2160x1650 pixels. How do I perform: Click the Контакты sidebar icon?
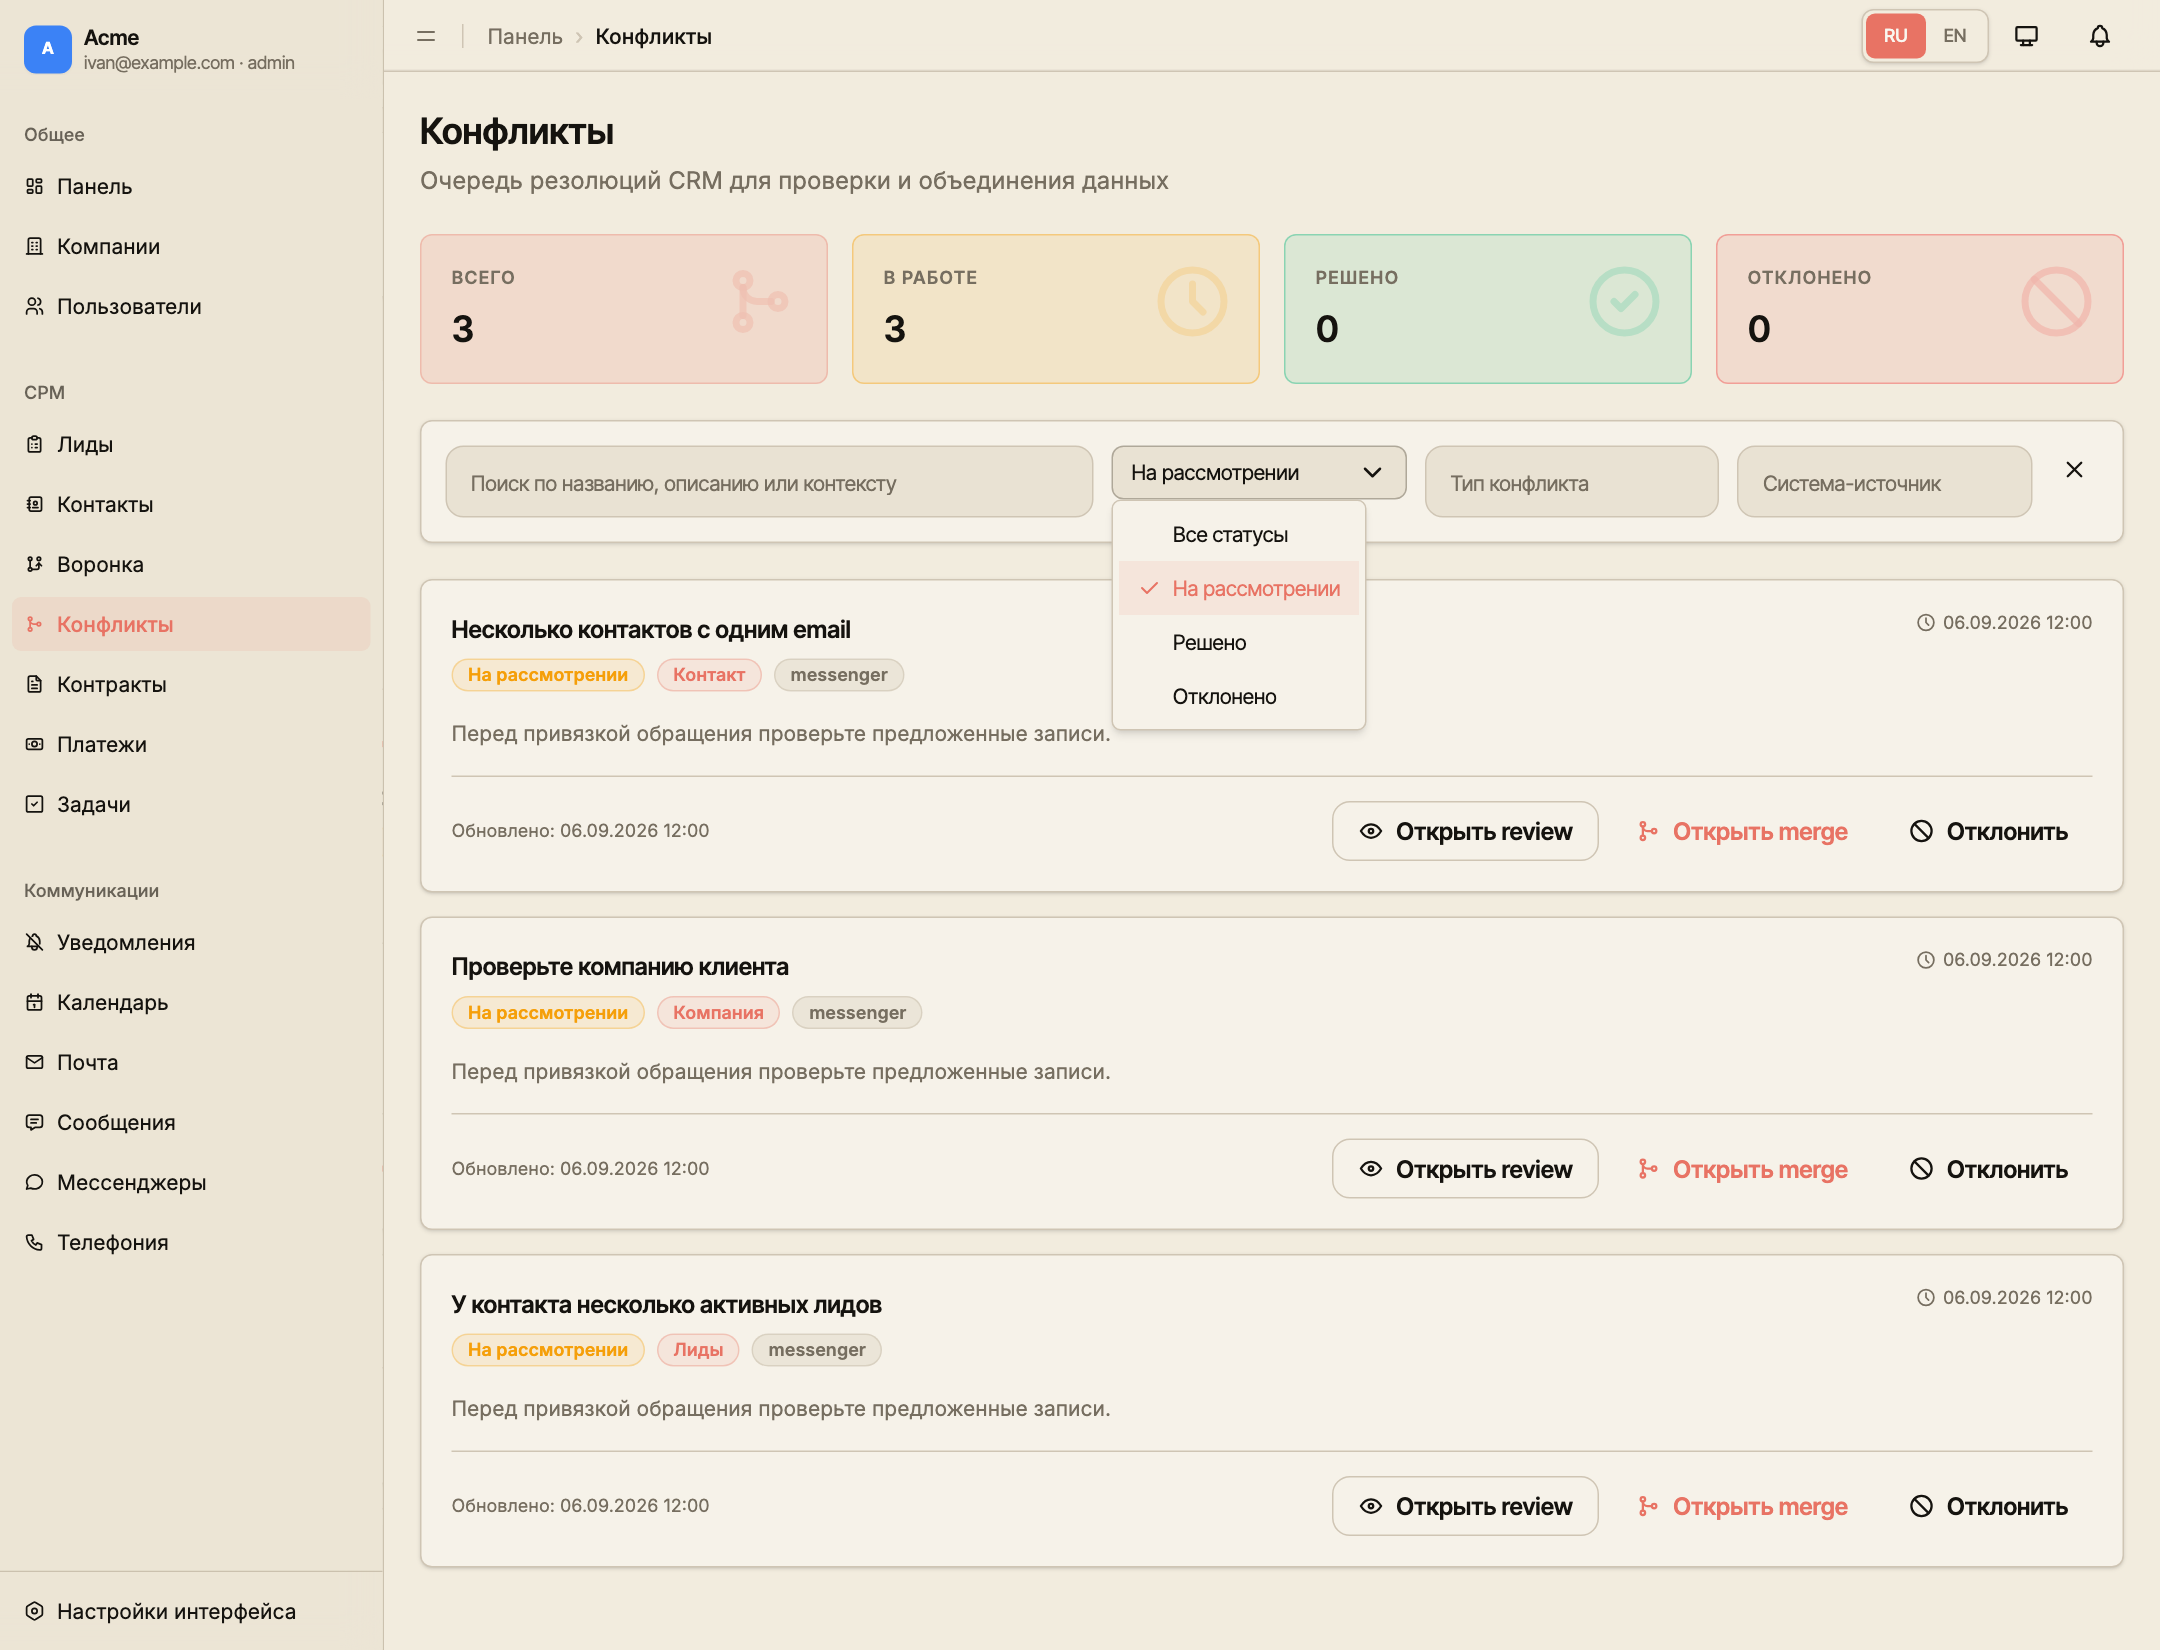[35, 504]
